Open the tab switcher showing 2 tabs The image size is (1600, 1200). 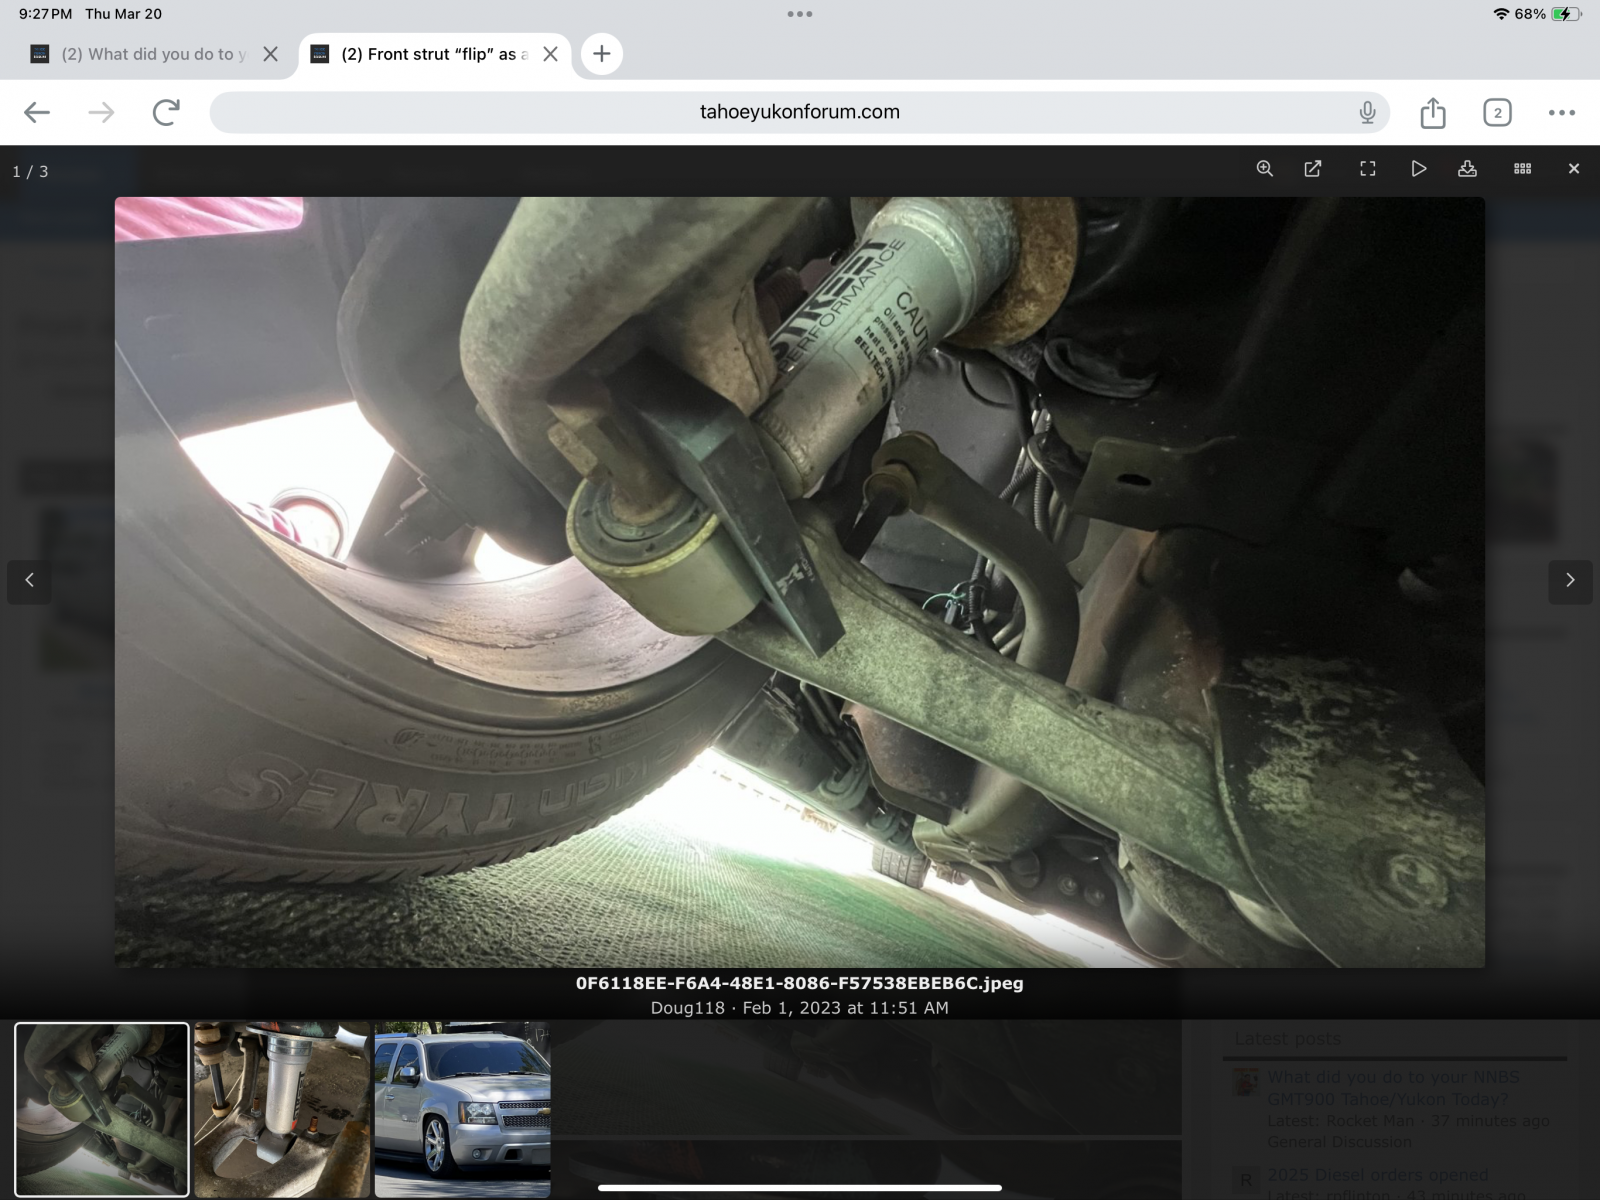pyautogui.click(x=1497, y=112)
